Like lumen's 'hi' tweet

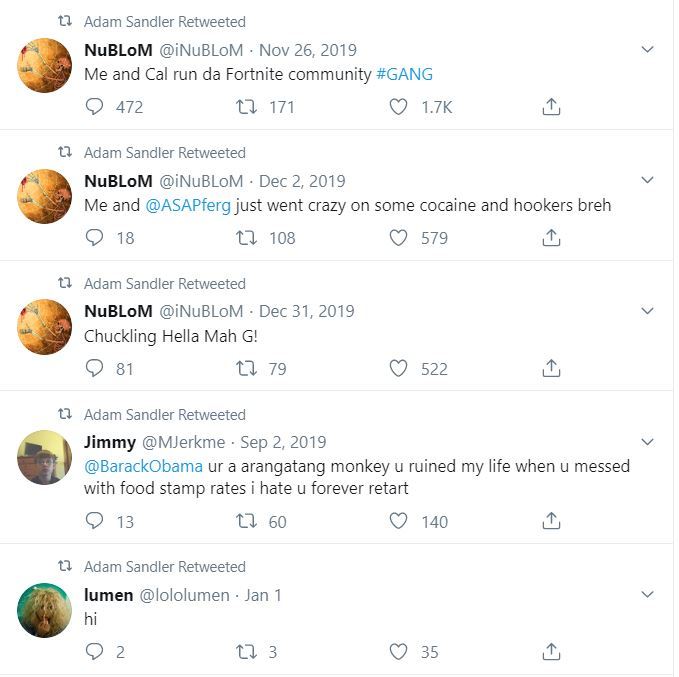point(398,652)
